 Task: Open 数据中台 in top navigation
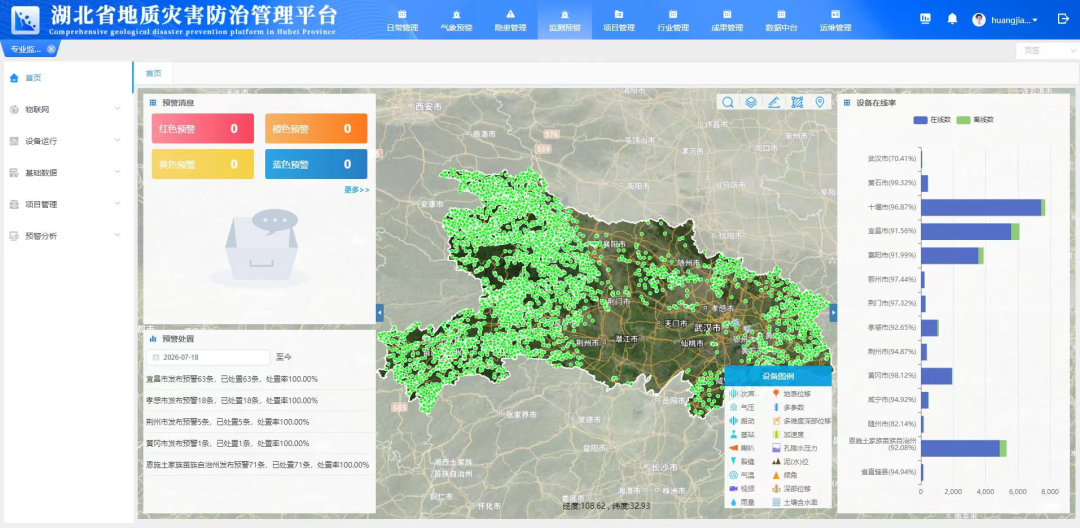coord(781,20)
